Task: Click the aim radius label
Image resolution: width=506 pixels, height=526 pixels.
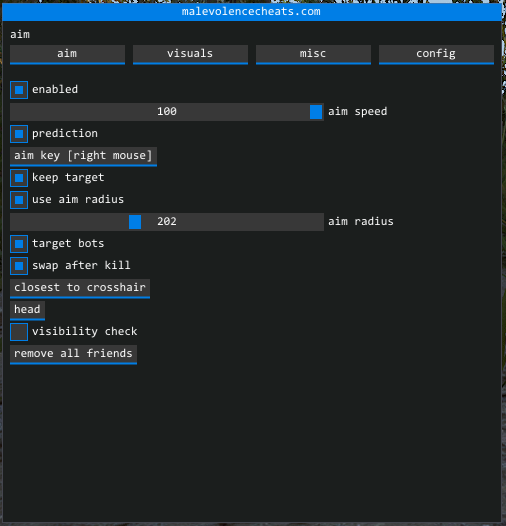Action: (361, 221)
